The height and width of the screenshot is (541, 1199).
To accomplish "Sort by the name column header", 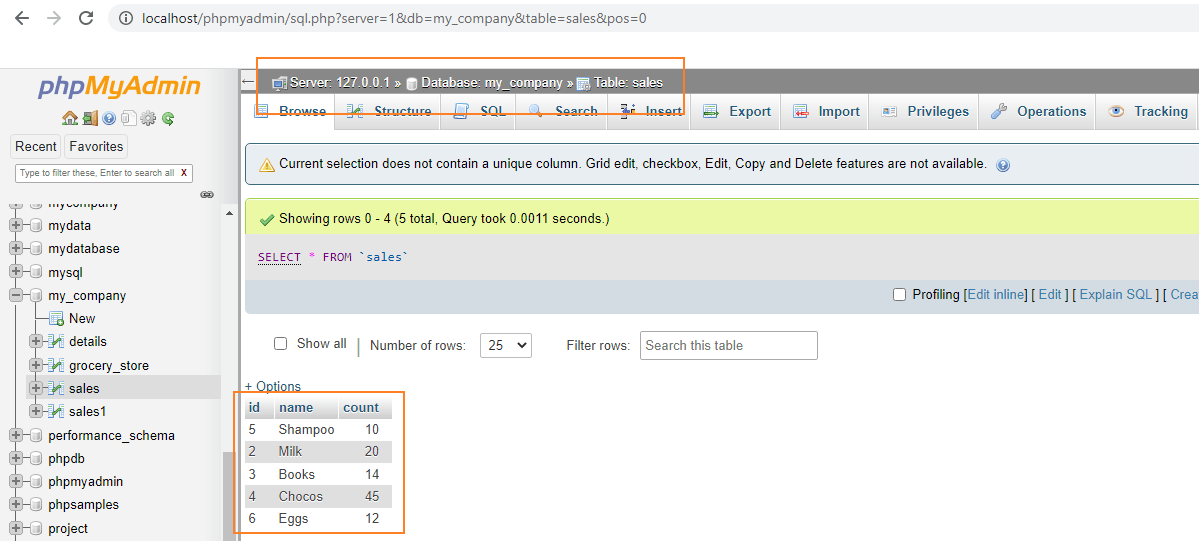I will click(296, 408).
